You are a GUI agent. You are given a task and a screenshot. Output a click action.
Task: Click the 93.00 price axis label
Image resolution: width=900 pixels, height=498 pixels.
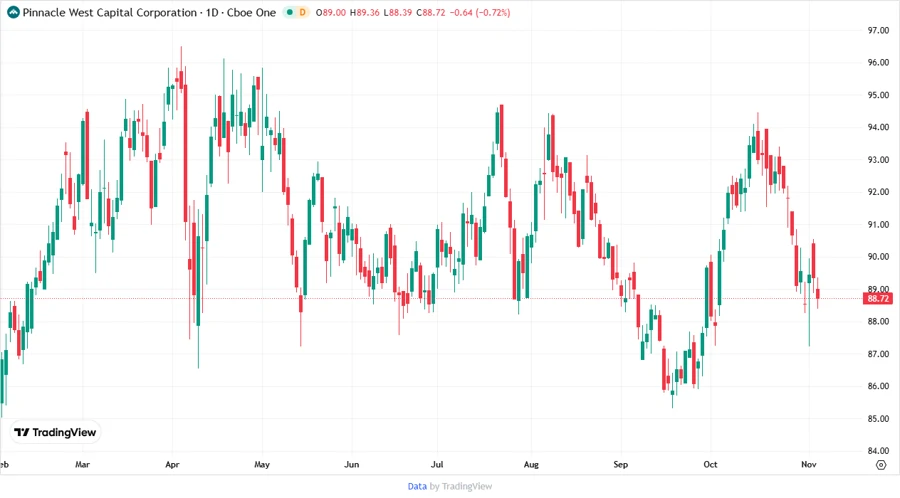(878, 160)
